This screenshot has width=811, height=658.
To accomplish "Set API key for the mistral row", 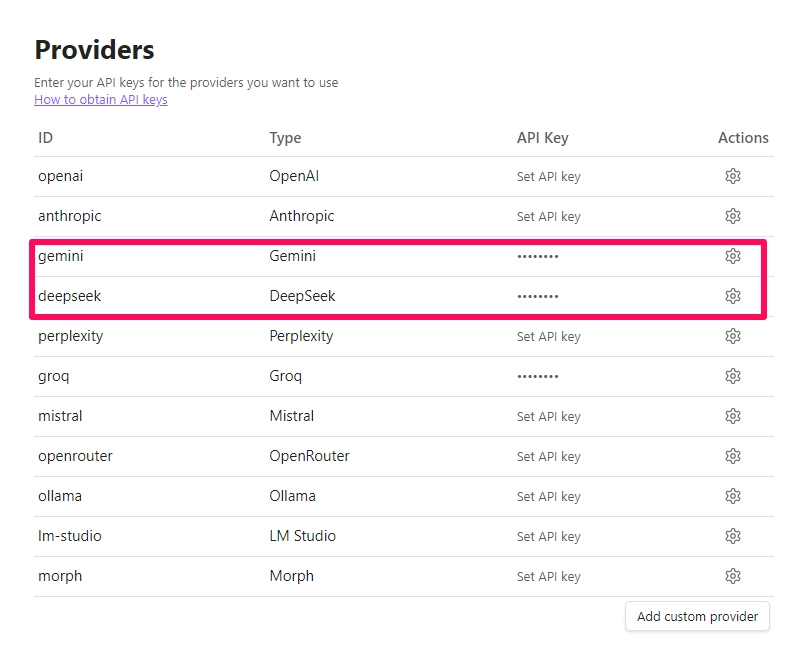I will (549, 416).
